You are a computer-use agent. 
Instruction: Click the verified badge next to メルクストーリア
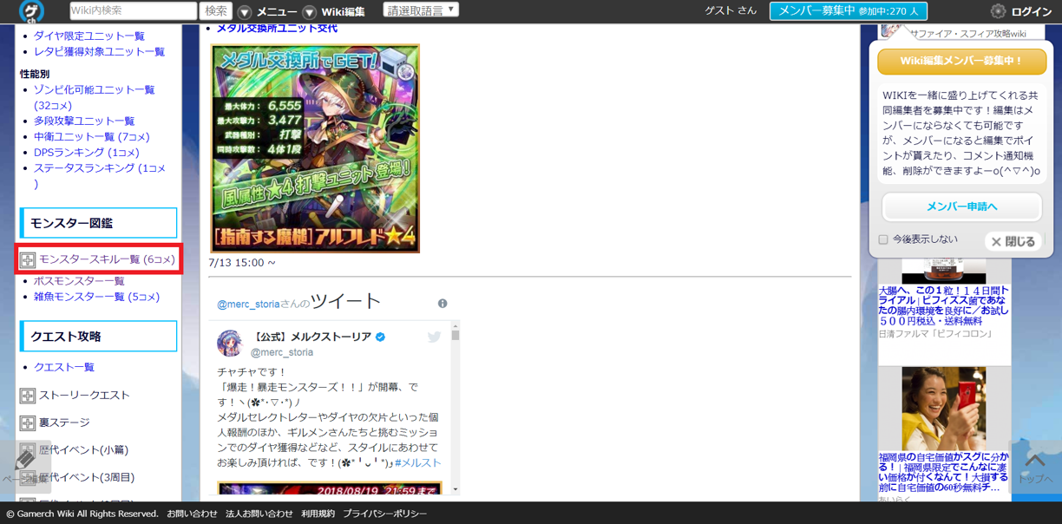pyautogui.click(x=381, y=337)
